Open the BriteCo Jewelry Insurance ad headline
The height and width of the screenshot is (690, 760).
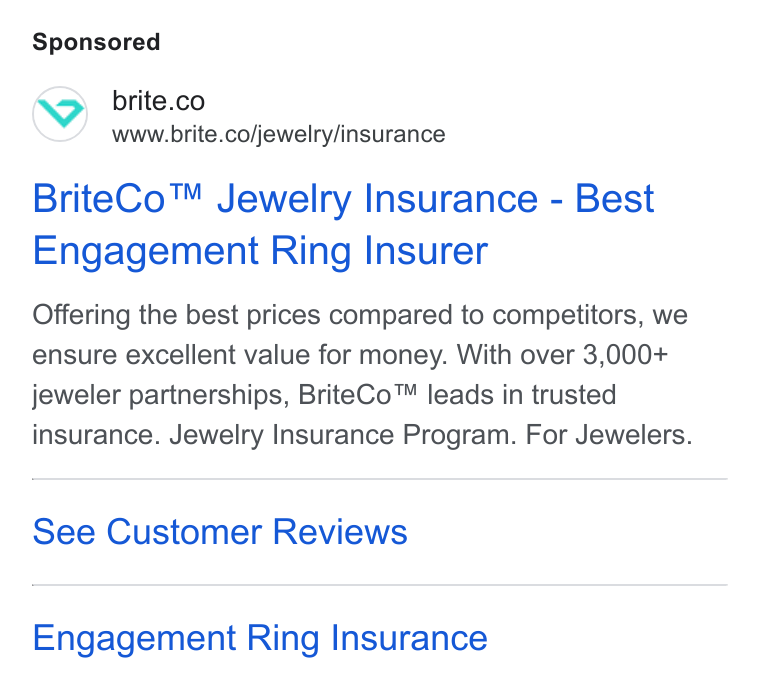click(x=343, y=224)
